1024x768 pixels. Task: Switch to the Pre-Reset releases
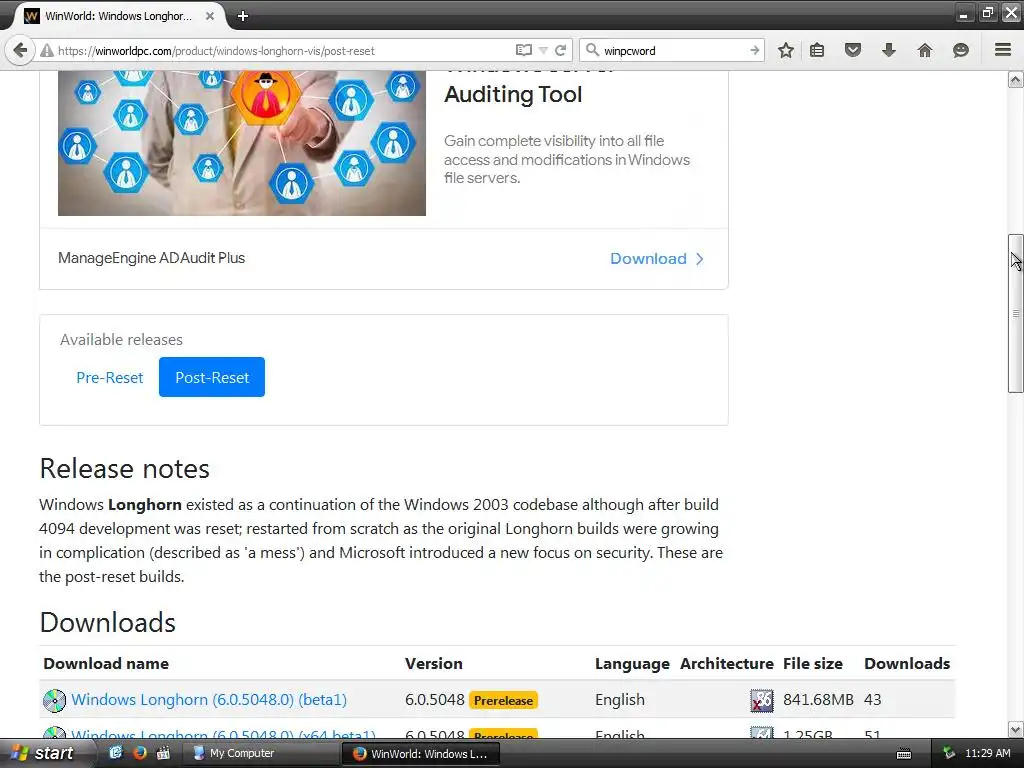click(110, 377)
